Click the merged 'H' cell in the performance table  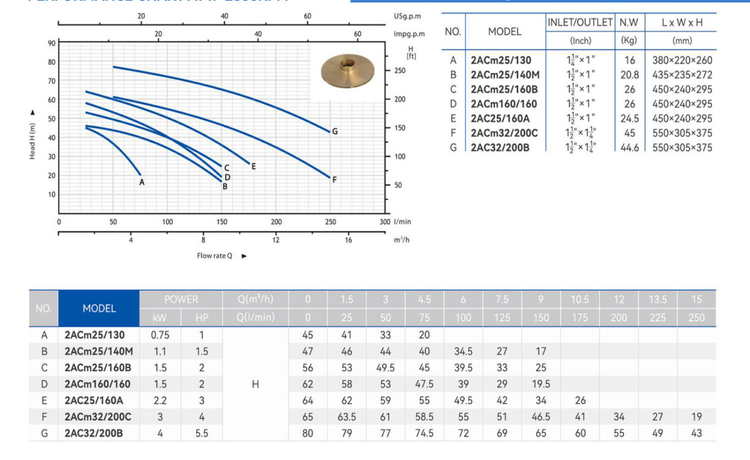click(x=255, y=384)
